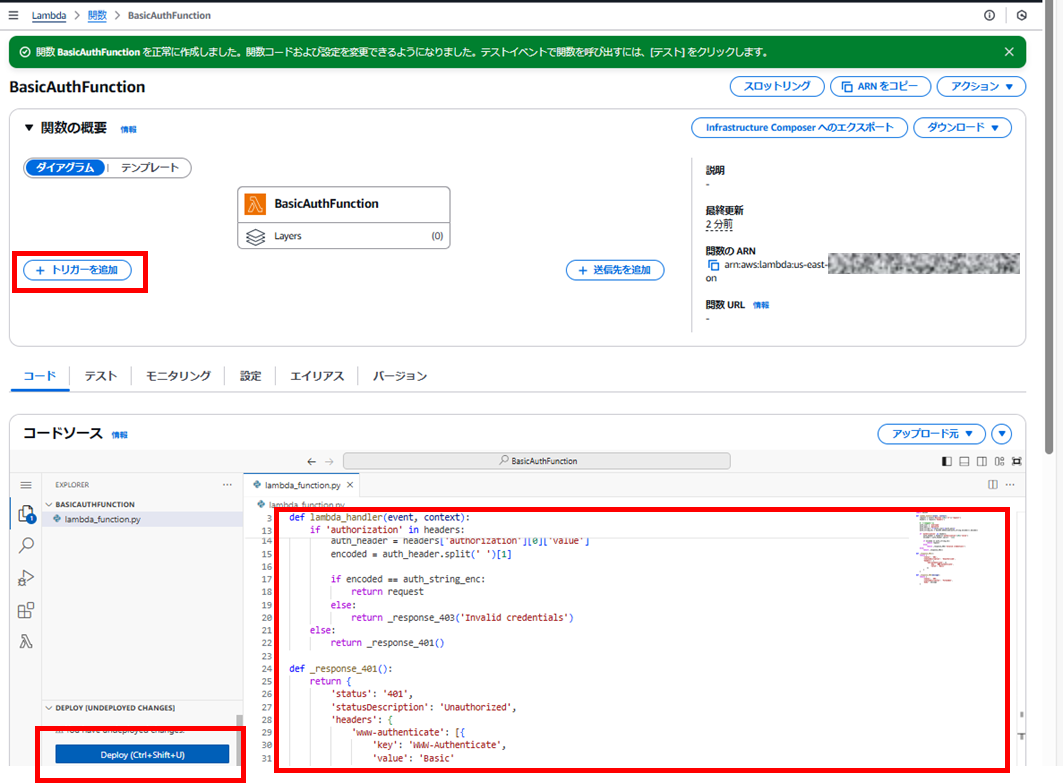This screenshot has height=783, width=1063.
Task: Click the Deploy (Ctrl+Shift+U) button
Action: pyautogui.click(x=142, y=755)
